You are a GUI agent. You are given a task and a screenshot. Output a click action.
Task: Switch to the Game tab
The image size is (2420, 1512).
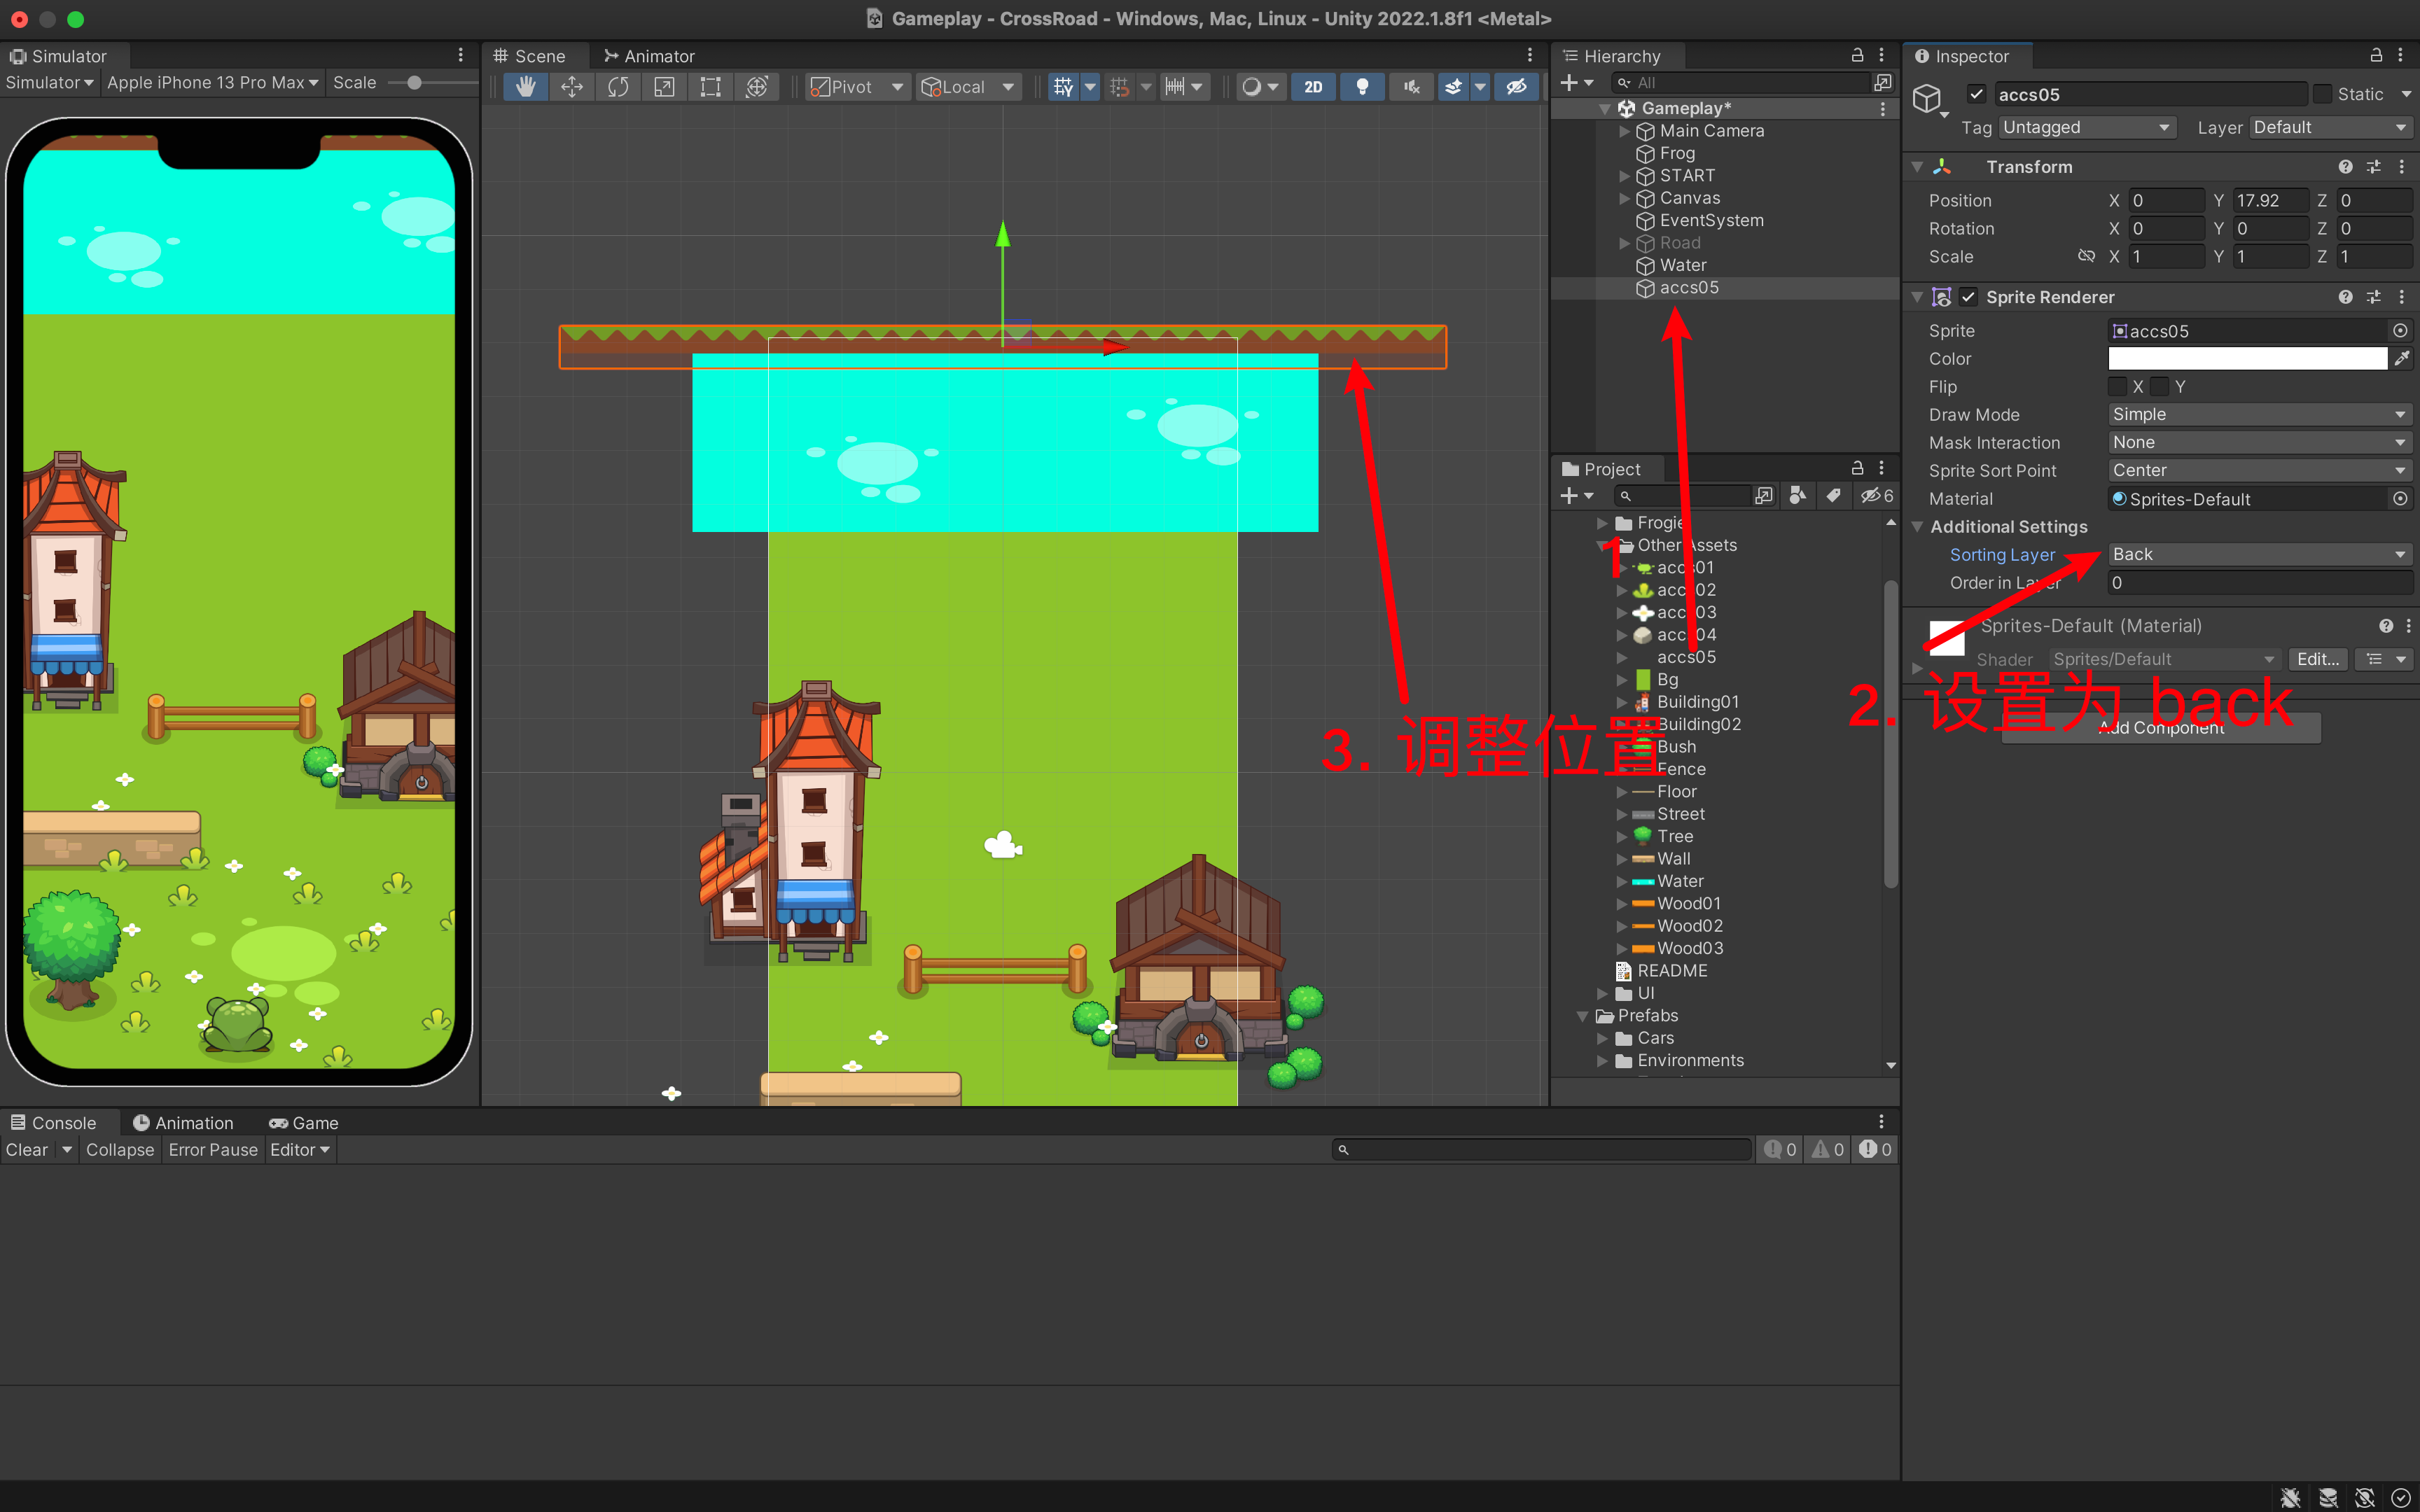click(x=304, y=1123)
